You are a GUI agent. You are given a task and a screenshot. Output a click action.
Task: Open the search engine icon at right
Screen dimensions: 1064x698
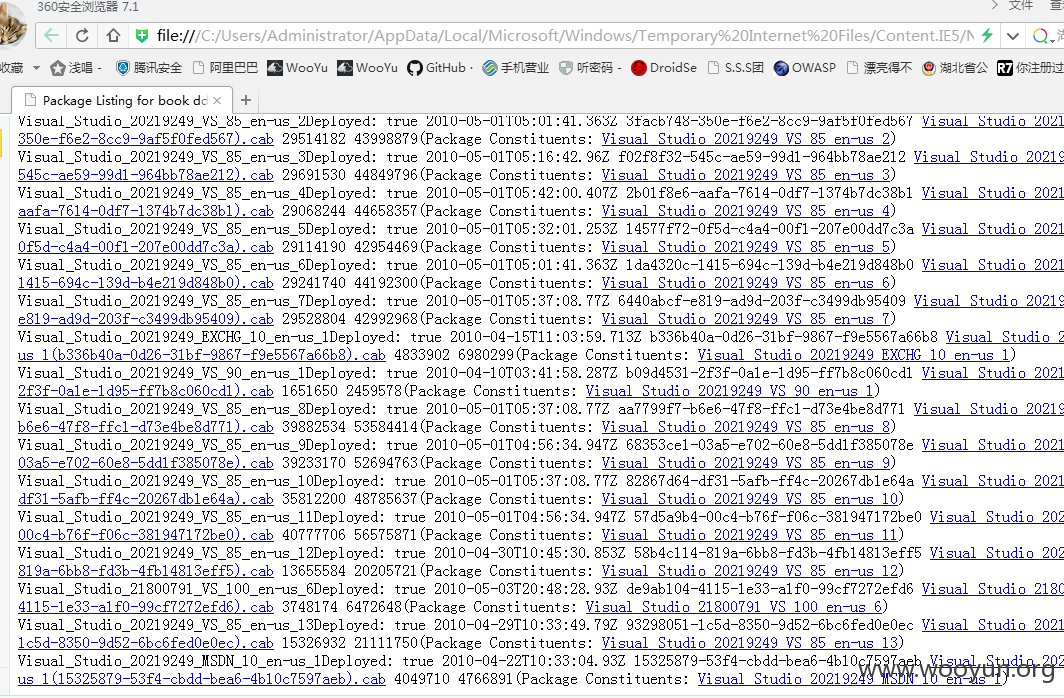tap(1040, 36)
